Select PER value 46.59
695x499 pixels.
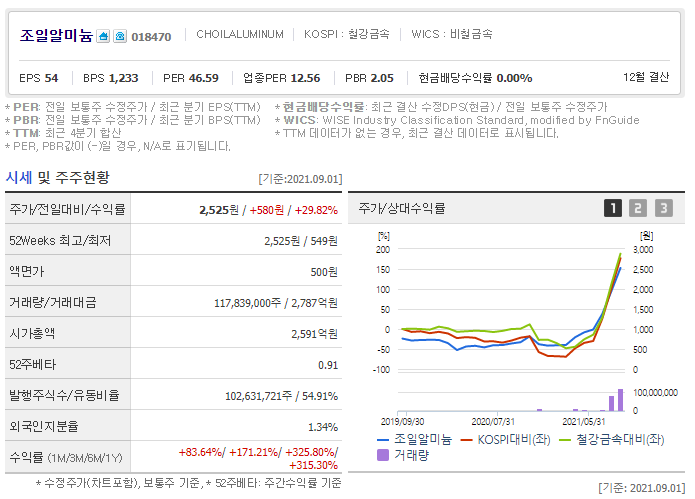(203, 78)
